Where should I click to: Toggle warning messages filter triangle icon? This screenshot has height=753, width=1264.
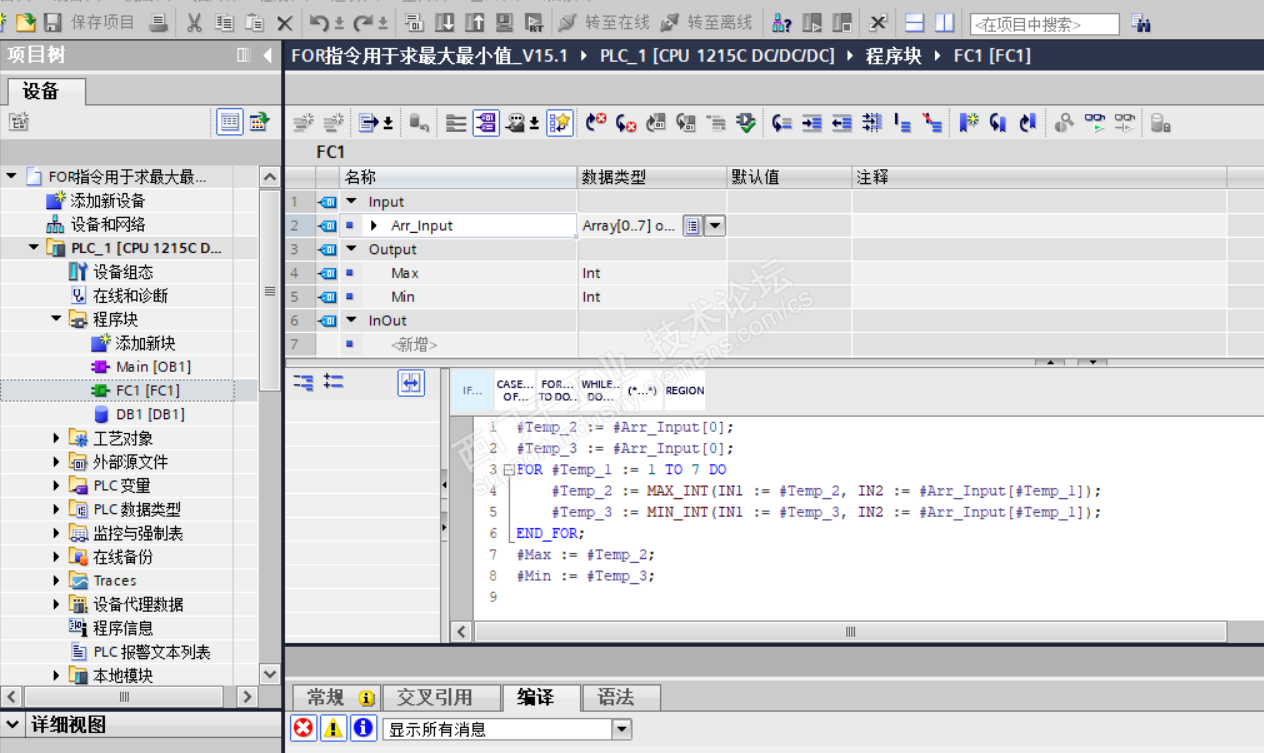[x=333, y=728]
